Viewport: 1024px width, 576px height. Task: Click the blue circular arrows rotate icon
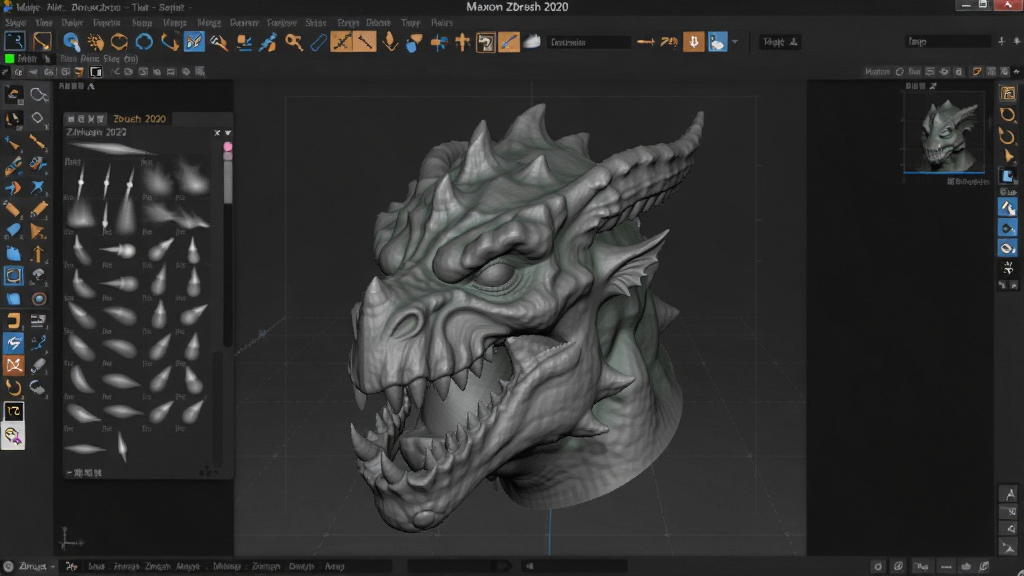pos(144,42)
